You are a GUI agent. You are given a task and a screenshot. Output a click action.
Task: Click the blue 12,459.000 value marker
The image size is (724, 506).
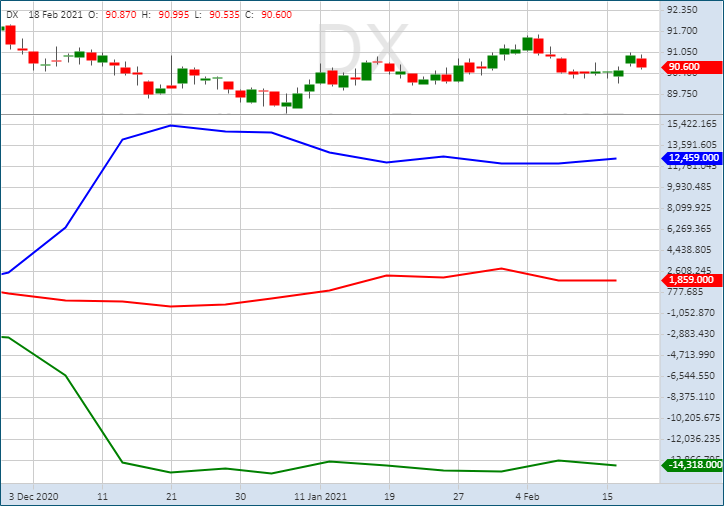pyautogui.click(x=692, y=158)
